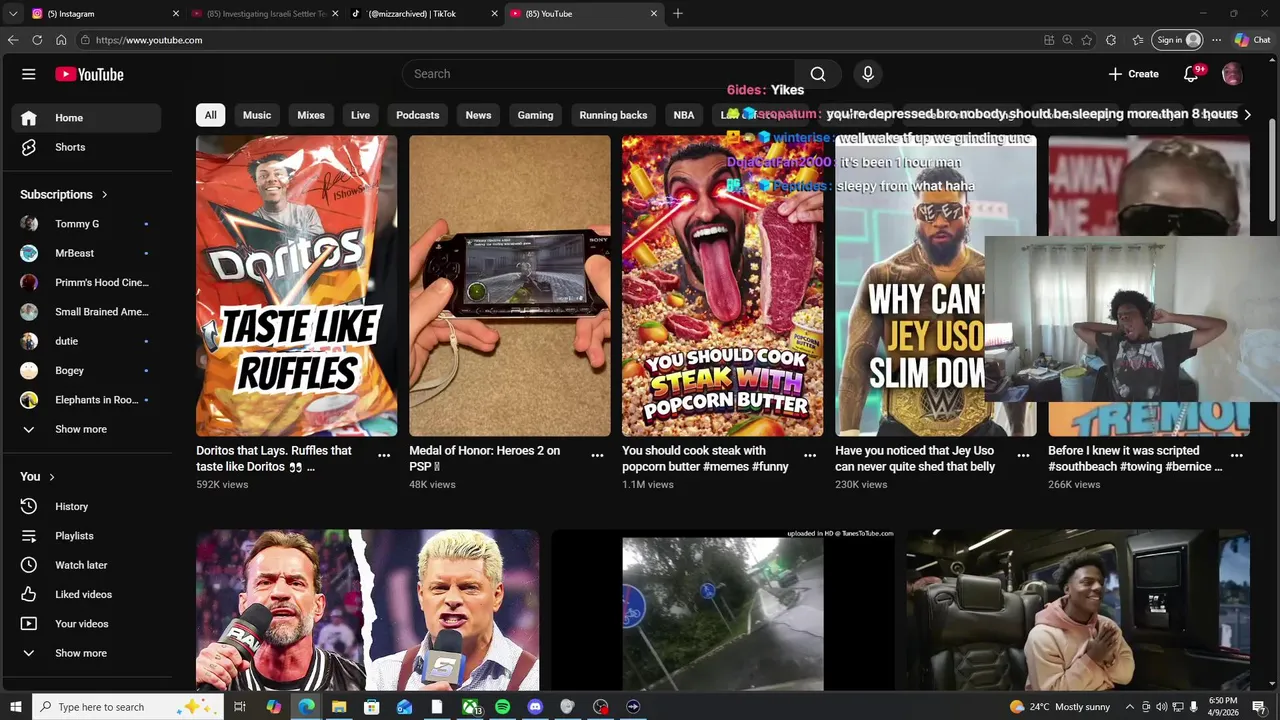The image size is (1280, 720).
Task: Open Liked videos list
Action: [x=86, y=594]
